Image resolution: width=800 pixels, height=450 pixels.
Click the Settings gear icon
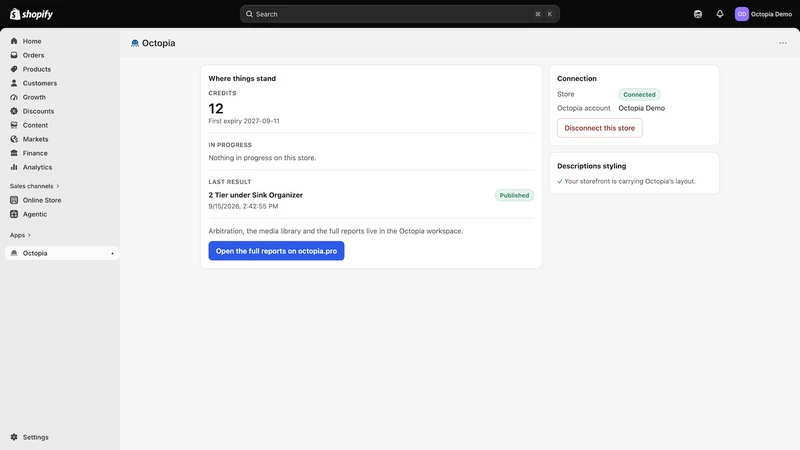(14, 437)
